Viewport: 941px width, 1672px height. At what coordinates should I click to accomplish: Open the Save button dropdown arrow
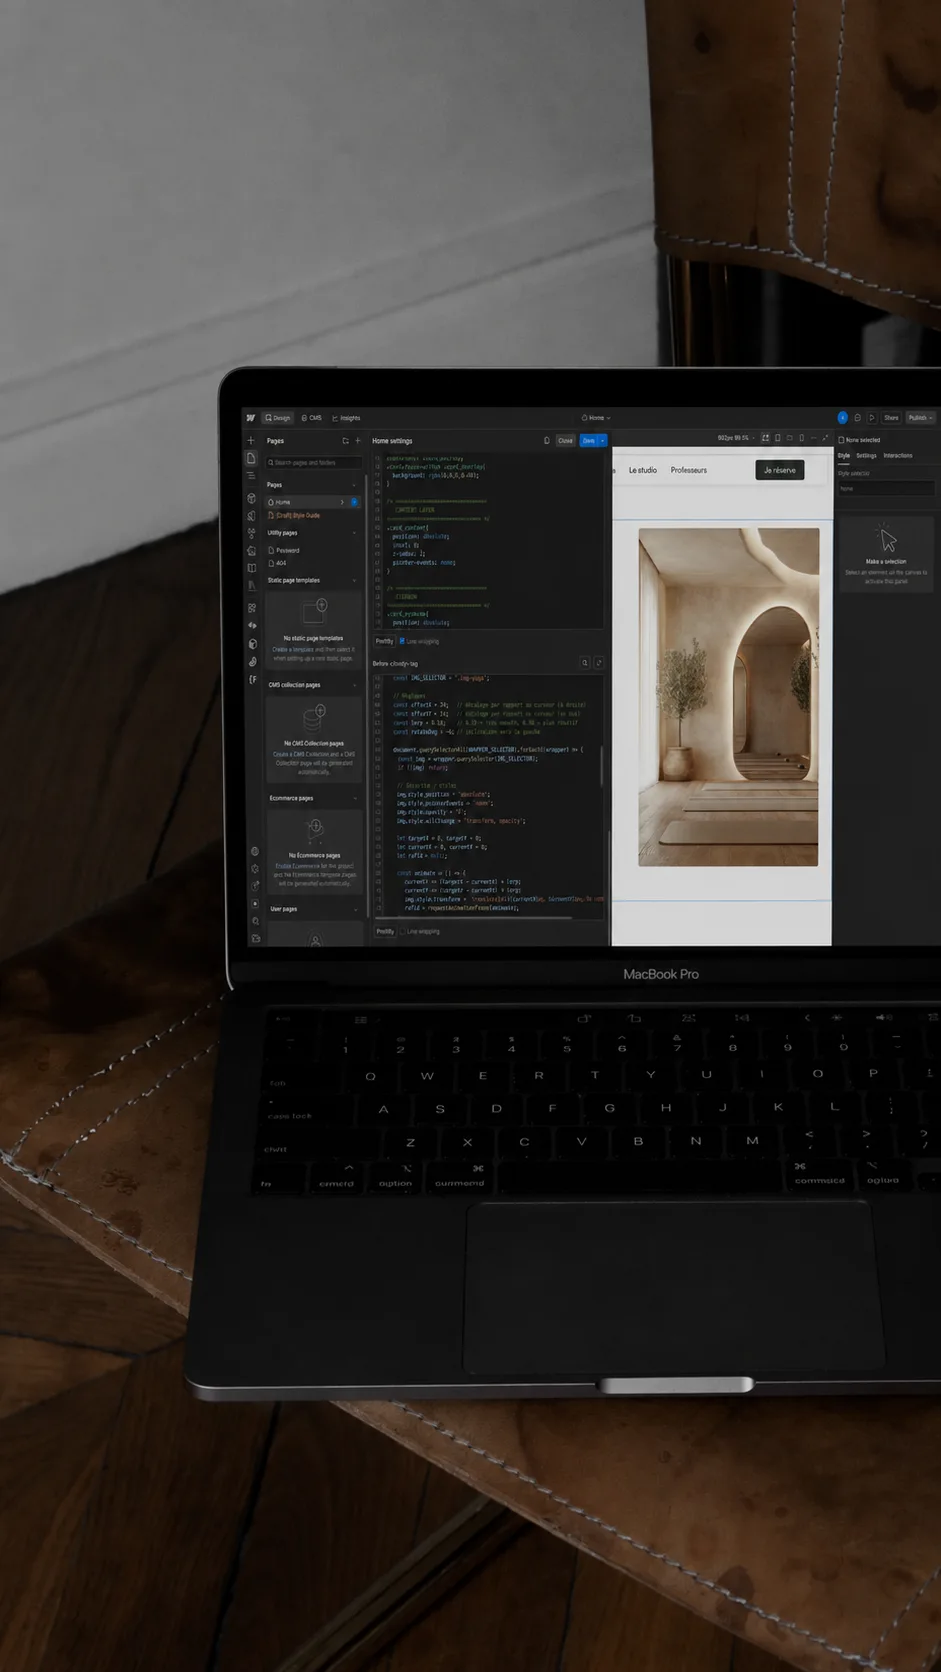click(602, 441)
